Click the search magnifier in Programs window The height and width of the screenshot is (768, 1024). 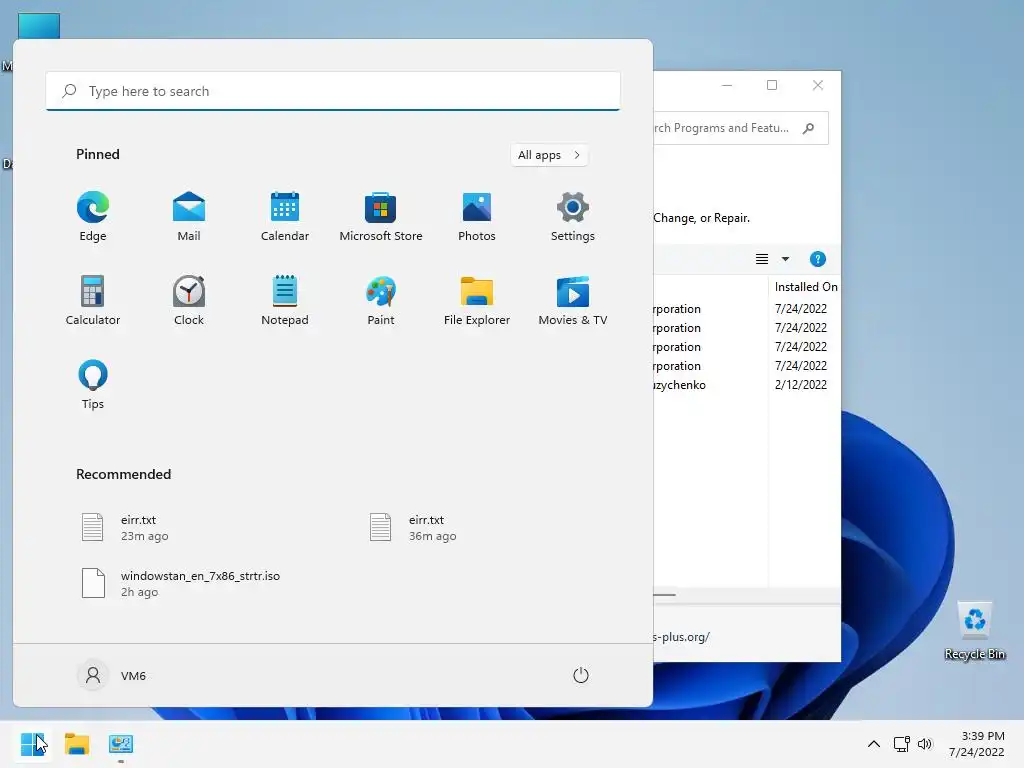point(808,128)
